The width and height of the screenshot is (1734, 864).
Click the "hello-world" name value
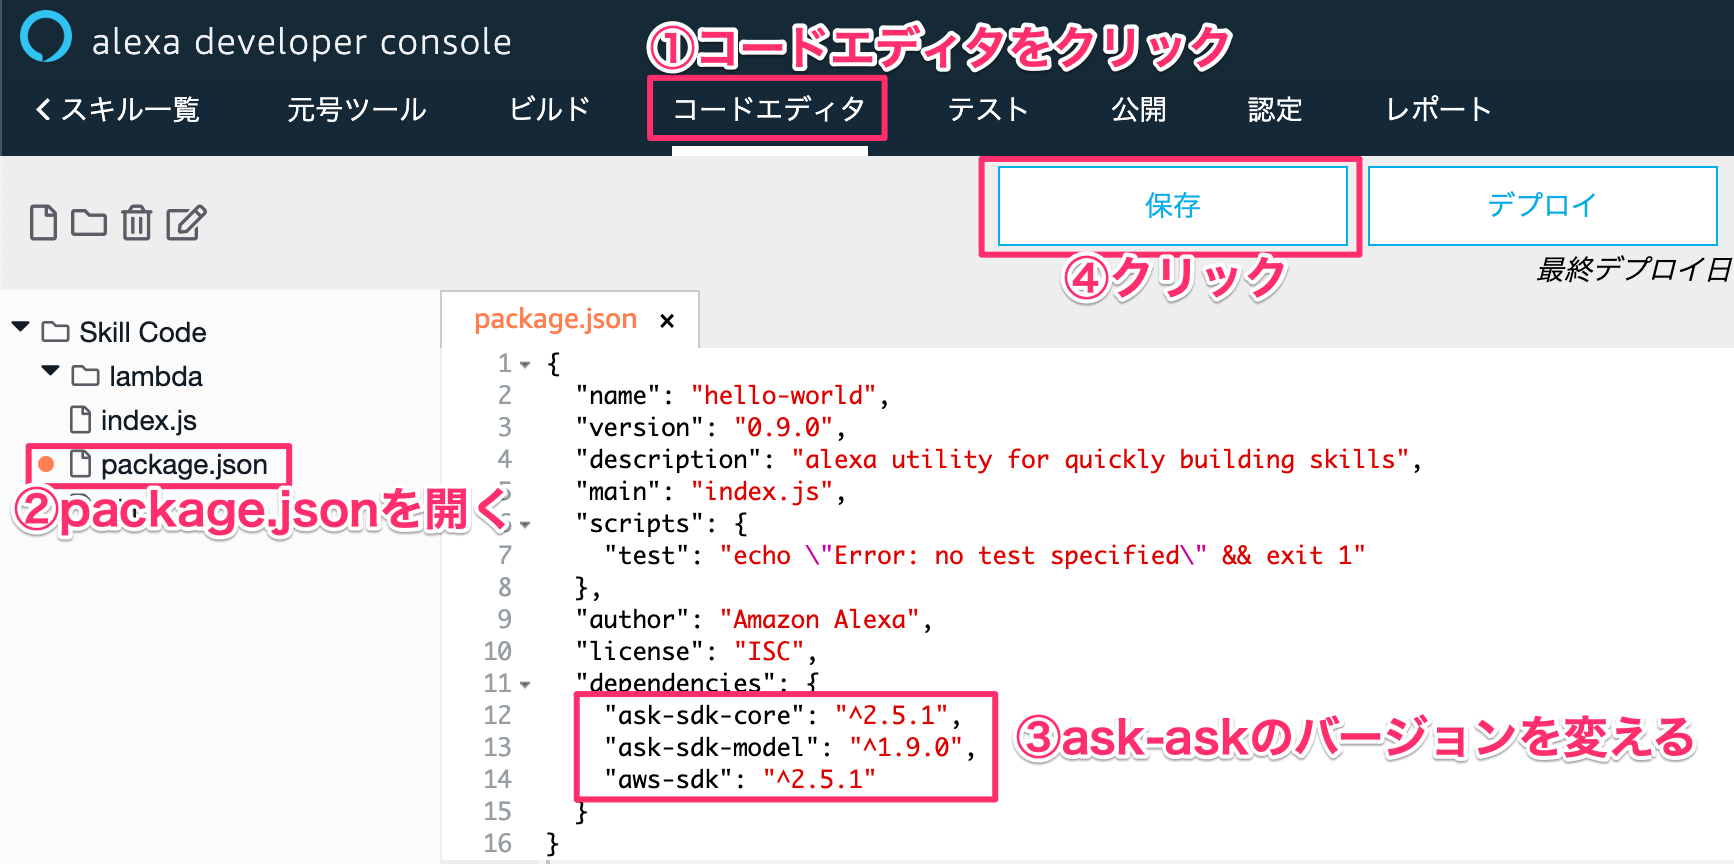coord(783,396)
